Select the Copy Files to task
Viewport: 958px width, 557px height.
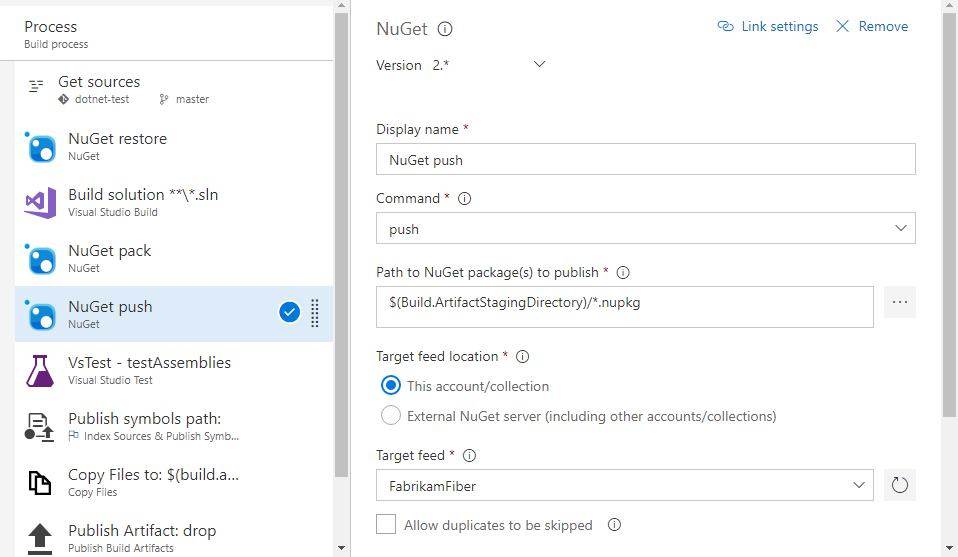[174, 482]
